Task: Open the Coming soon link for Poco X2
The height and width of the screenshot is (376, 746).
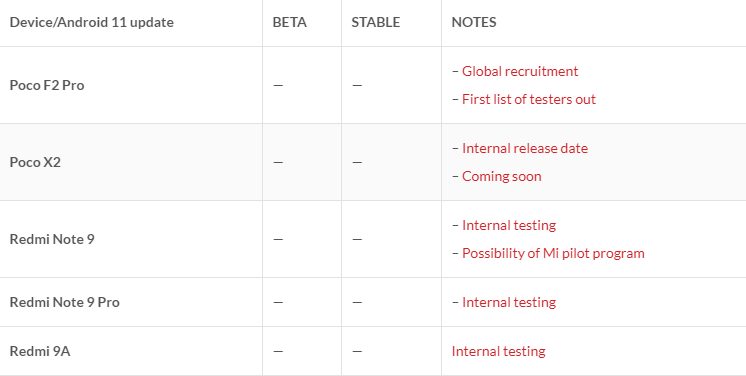Action: (501, 177)
